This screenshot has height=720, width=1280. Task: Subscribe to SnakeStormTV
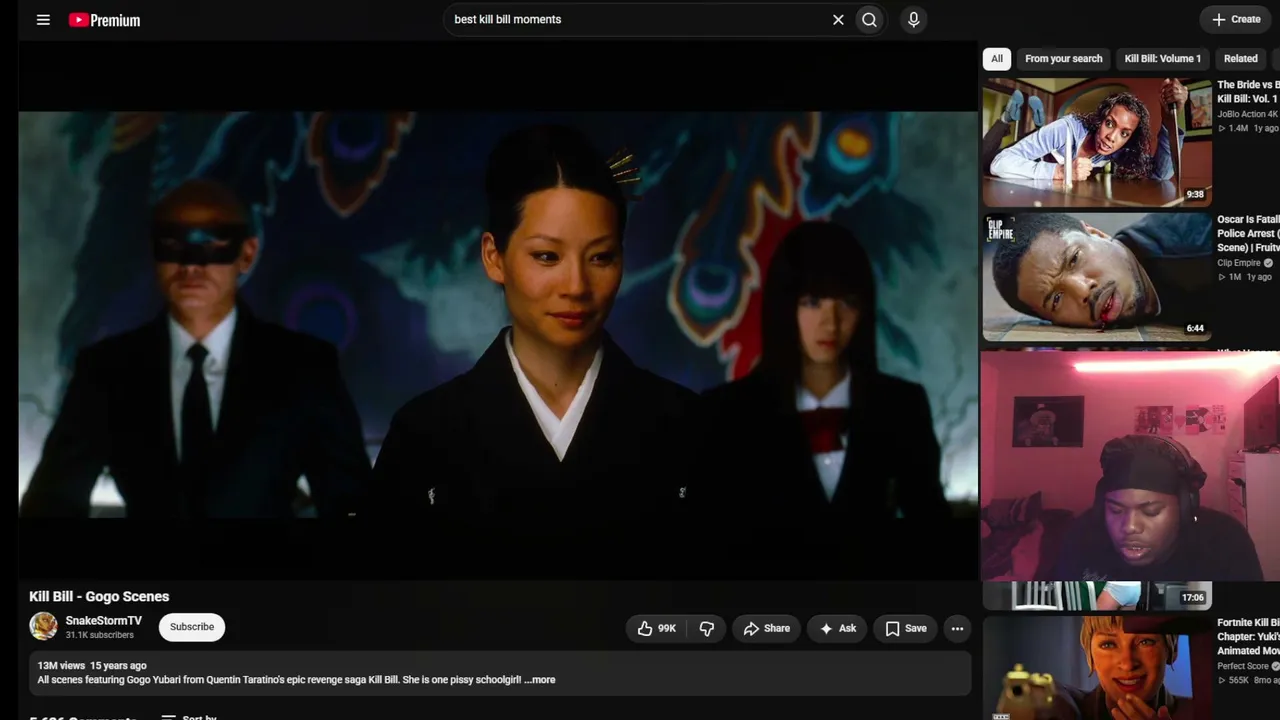point(192,627)
